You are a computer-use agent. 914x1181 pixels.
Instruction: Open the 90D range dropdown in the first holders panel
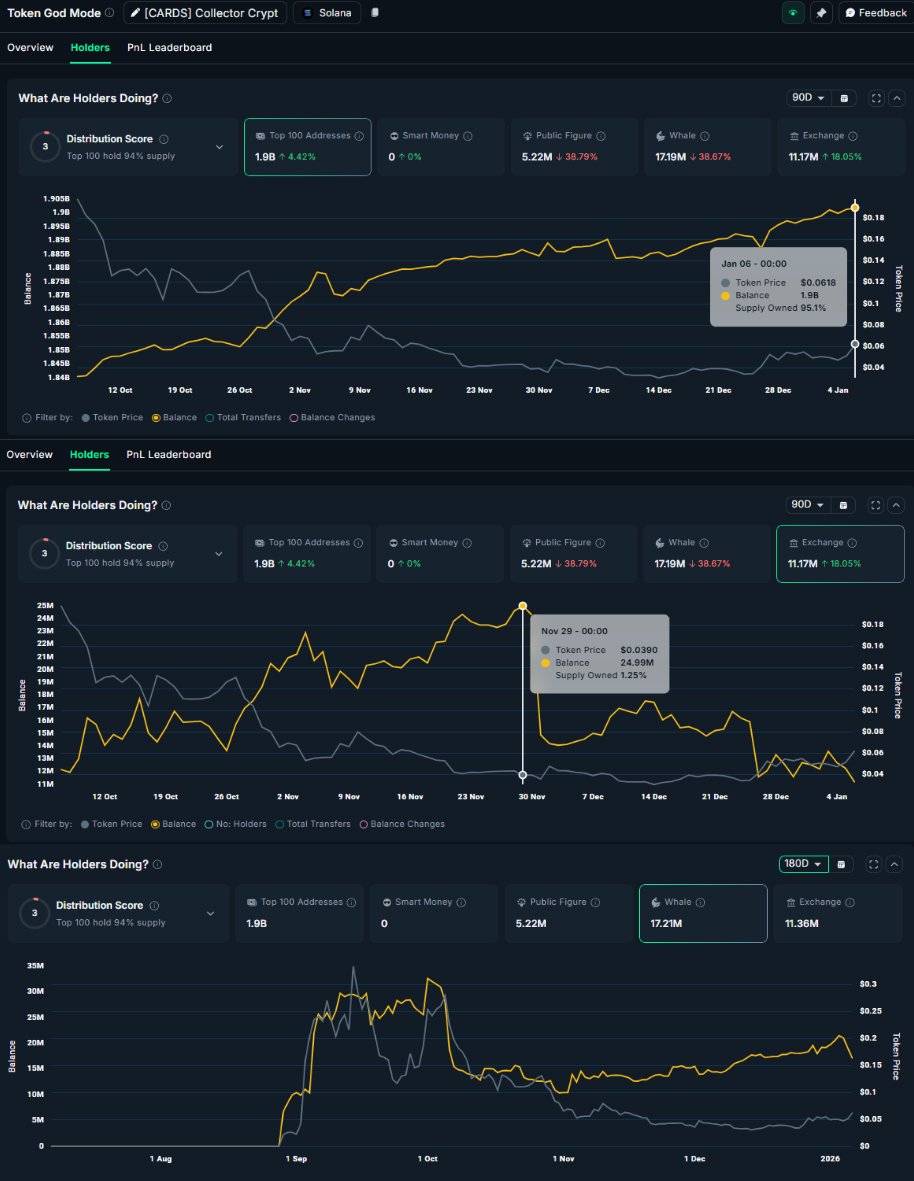point(808,98)
